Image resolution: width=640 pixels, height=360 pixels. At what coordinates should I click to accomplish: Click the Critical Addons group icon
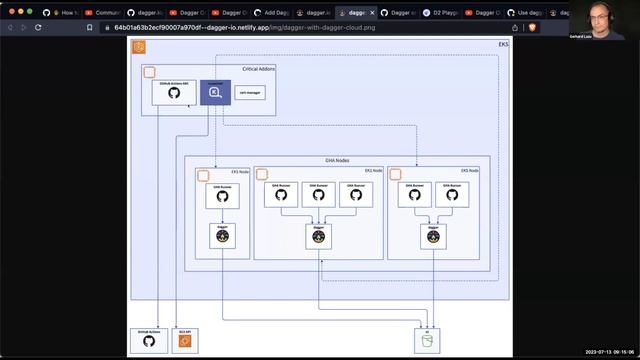click(x=149, y=72)
